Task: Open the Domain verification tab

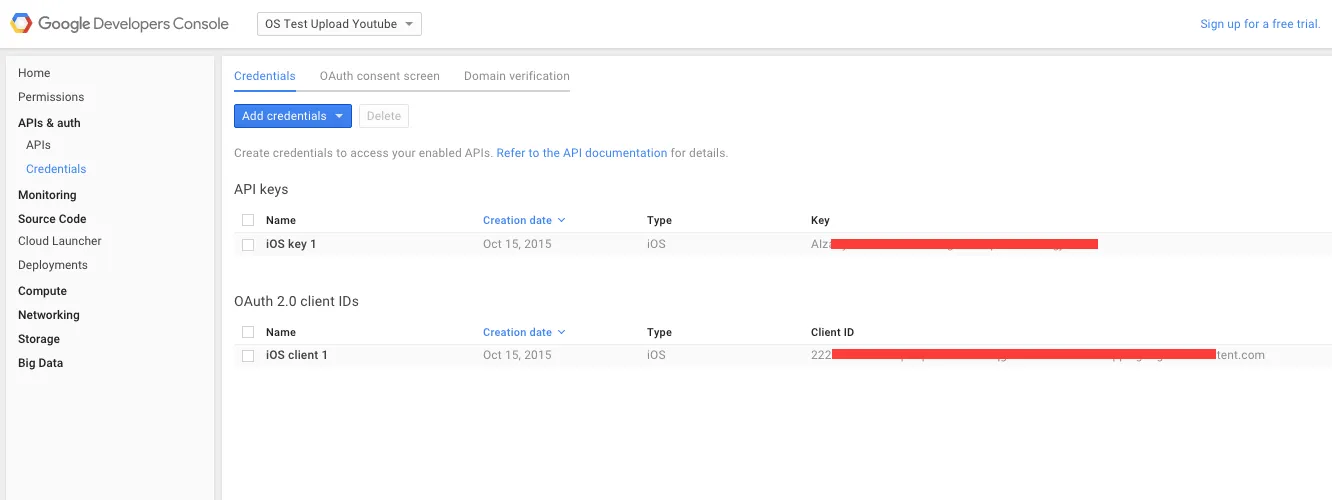Action: (x=516, y=76)
